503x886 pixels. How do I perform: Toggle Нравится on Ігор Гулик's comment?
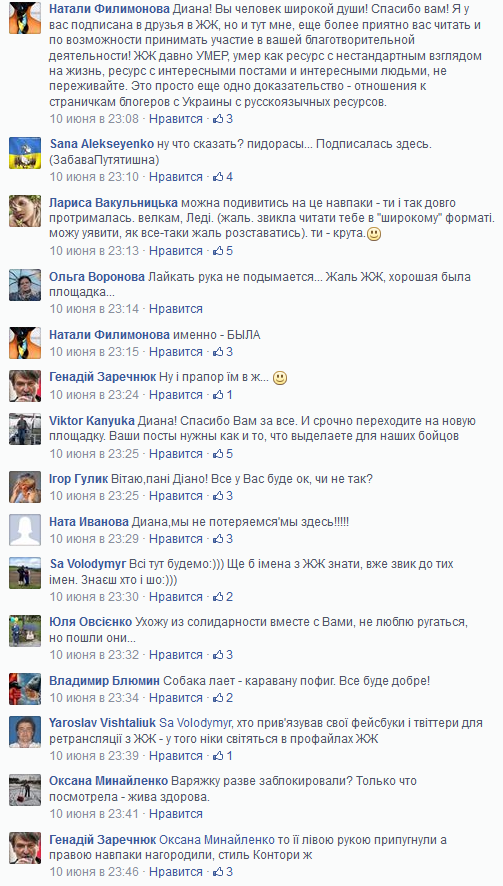click(x=176, y=496)
